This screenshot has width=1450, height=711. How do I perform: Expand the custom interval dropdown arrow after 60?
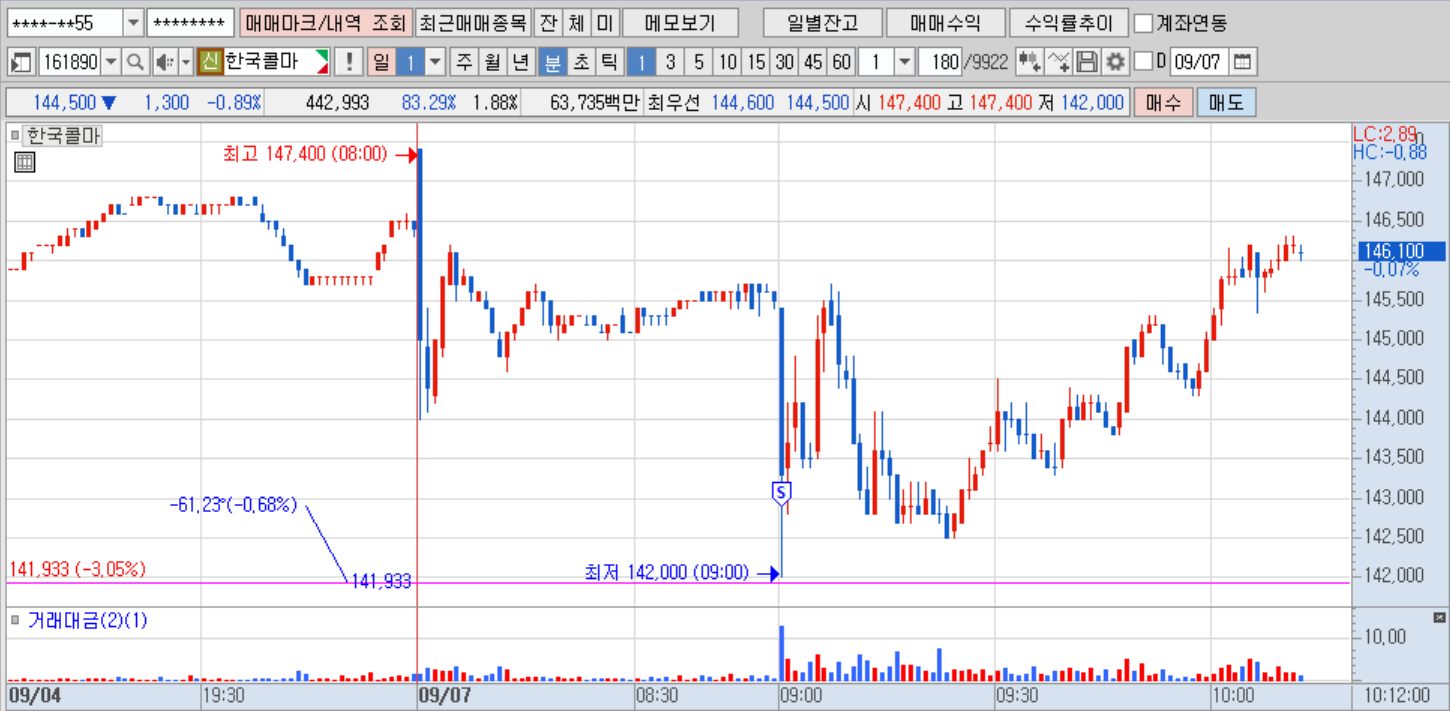click(x=904, y=62)
